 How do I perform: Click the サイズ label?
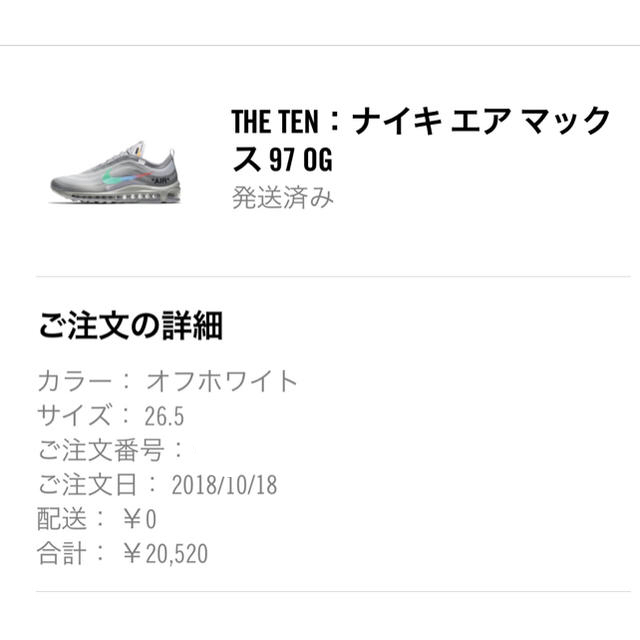[x=74, y=415]
